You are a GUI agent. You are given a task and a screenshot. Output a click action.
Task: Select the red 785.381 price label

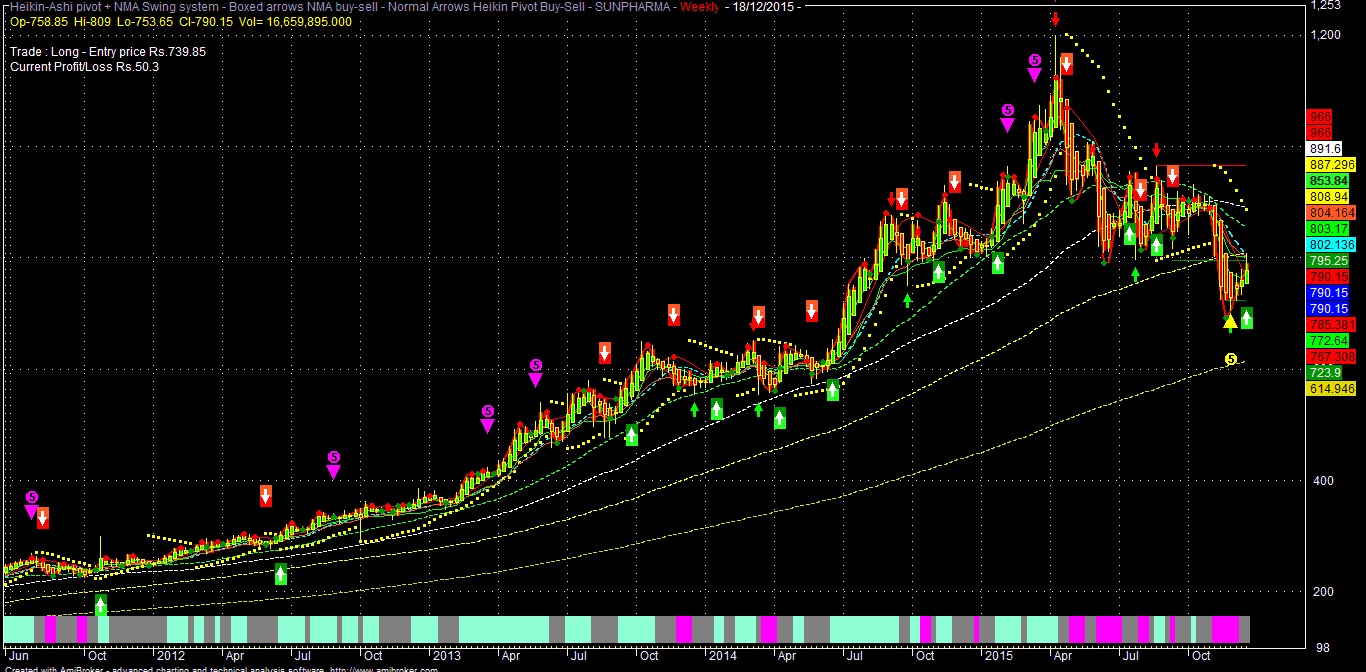1331,325
